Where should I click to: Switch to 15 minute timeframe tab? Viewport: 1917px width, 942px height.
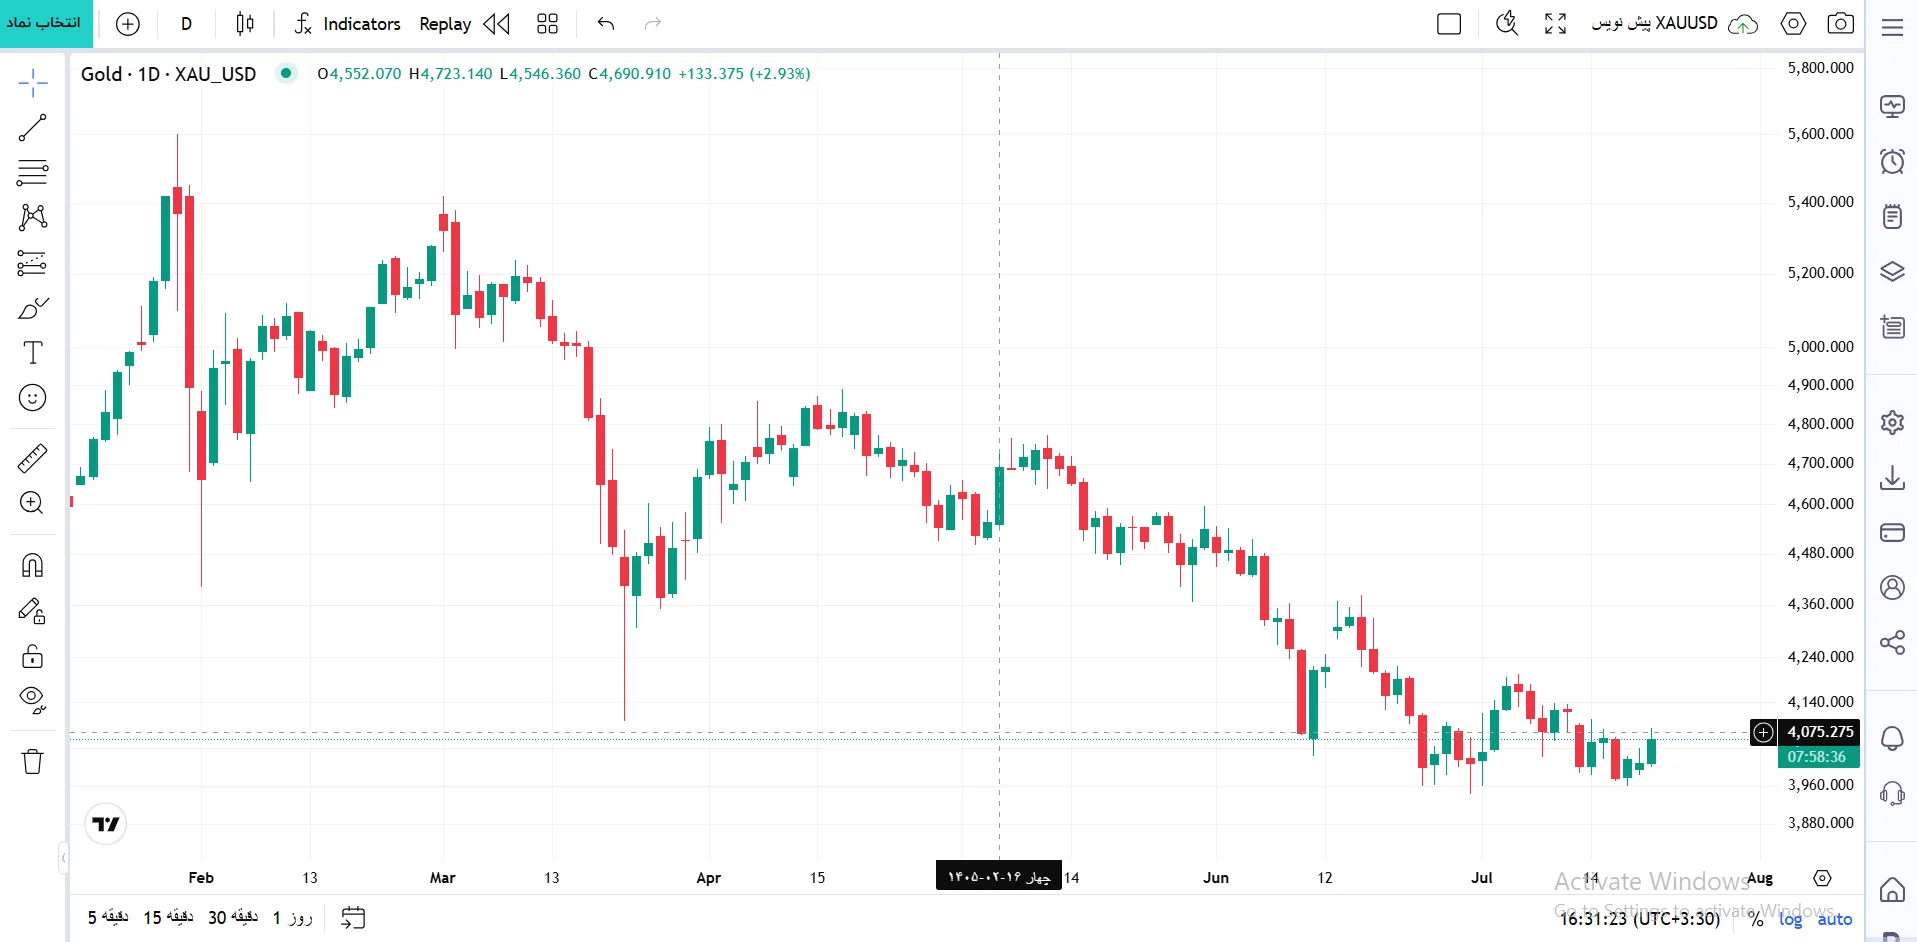pyautogui.click(x=168, y=917)
